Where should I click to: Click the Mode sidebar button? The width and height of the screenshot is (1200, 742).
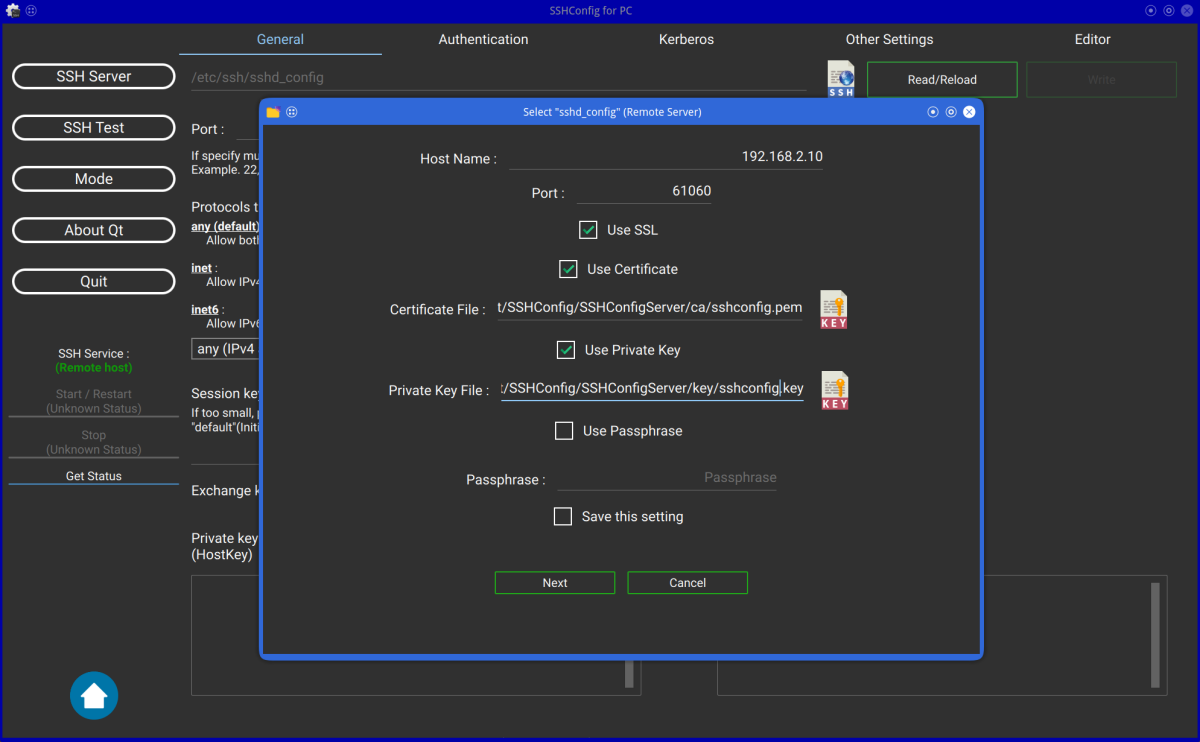94,179
